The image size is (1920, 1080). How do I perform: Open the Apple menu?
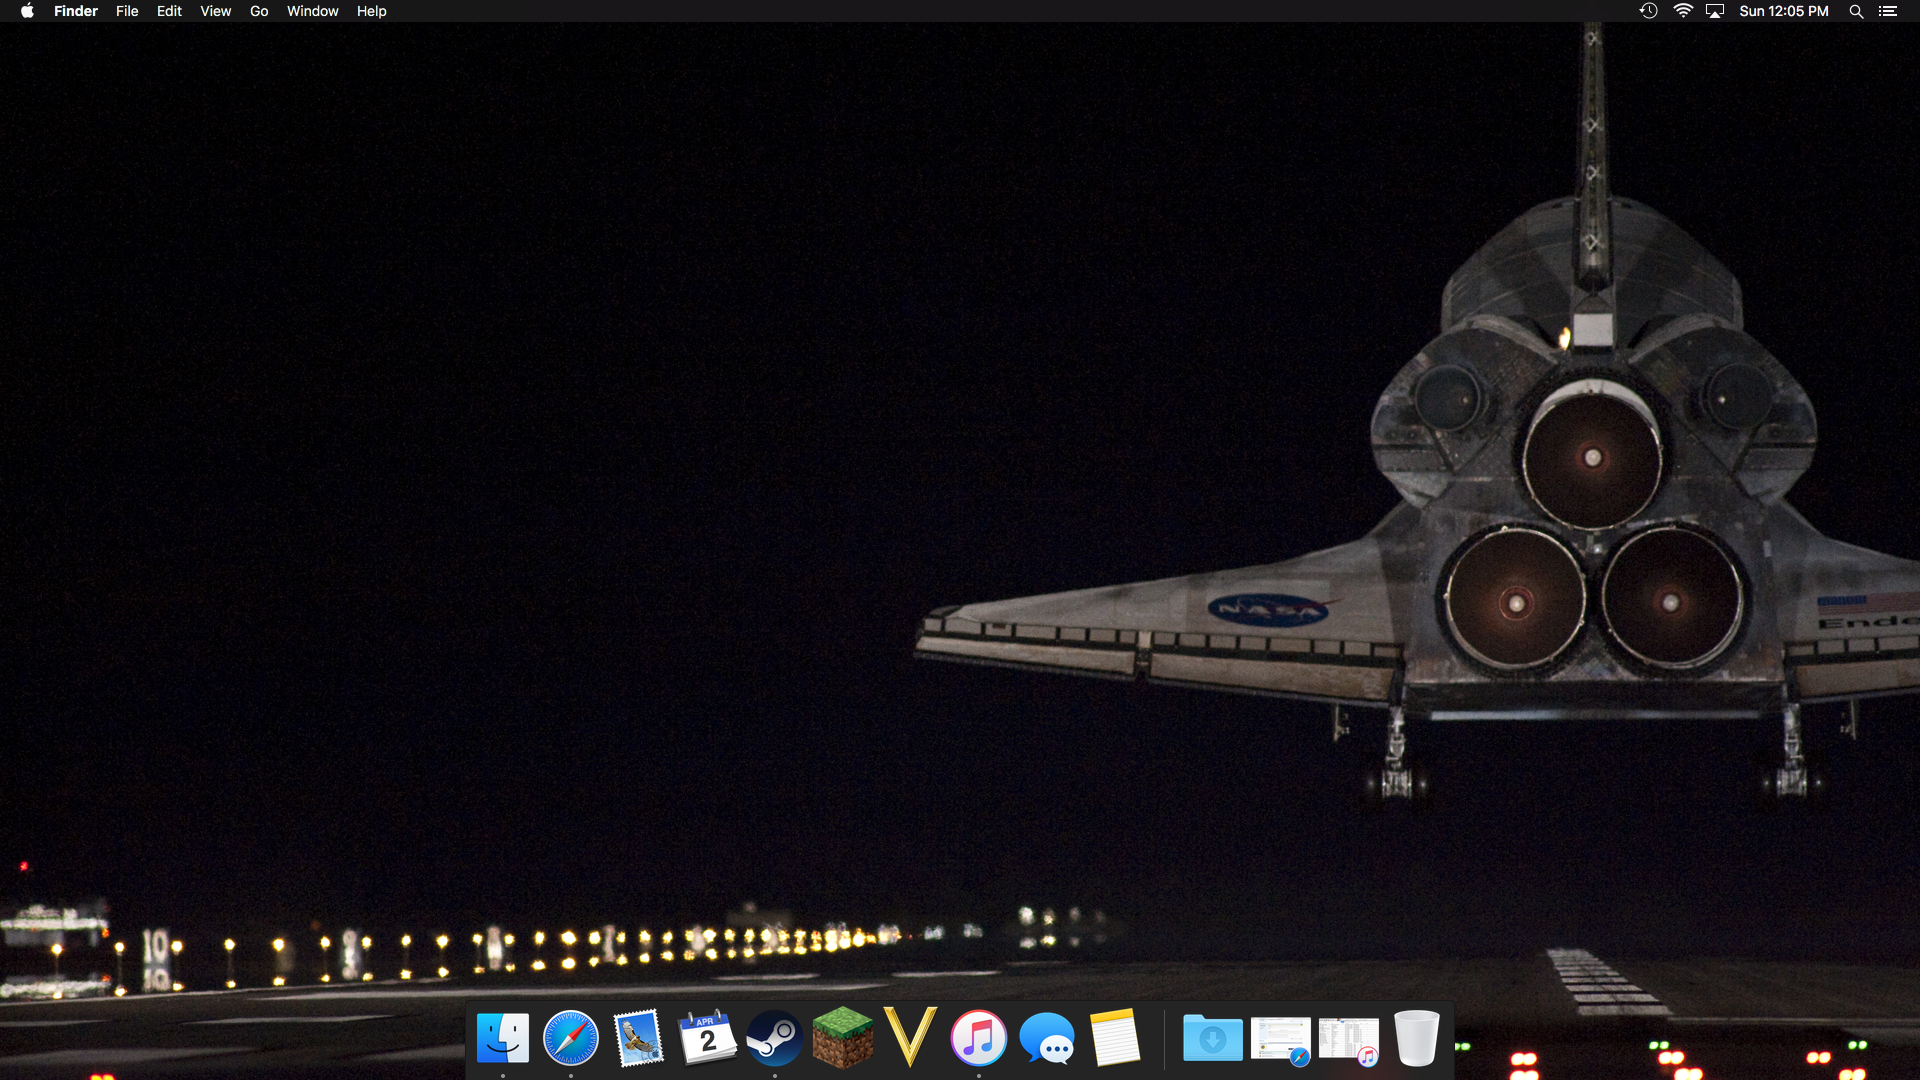(27, 11)
